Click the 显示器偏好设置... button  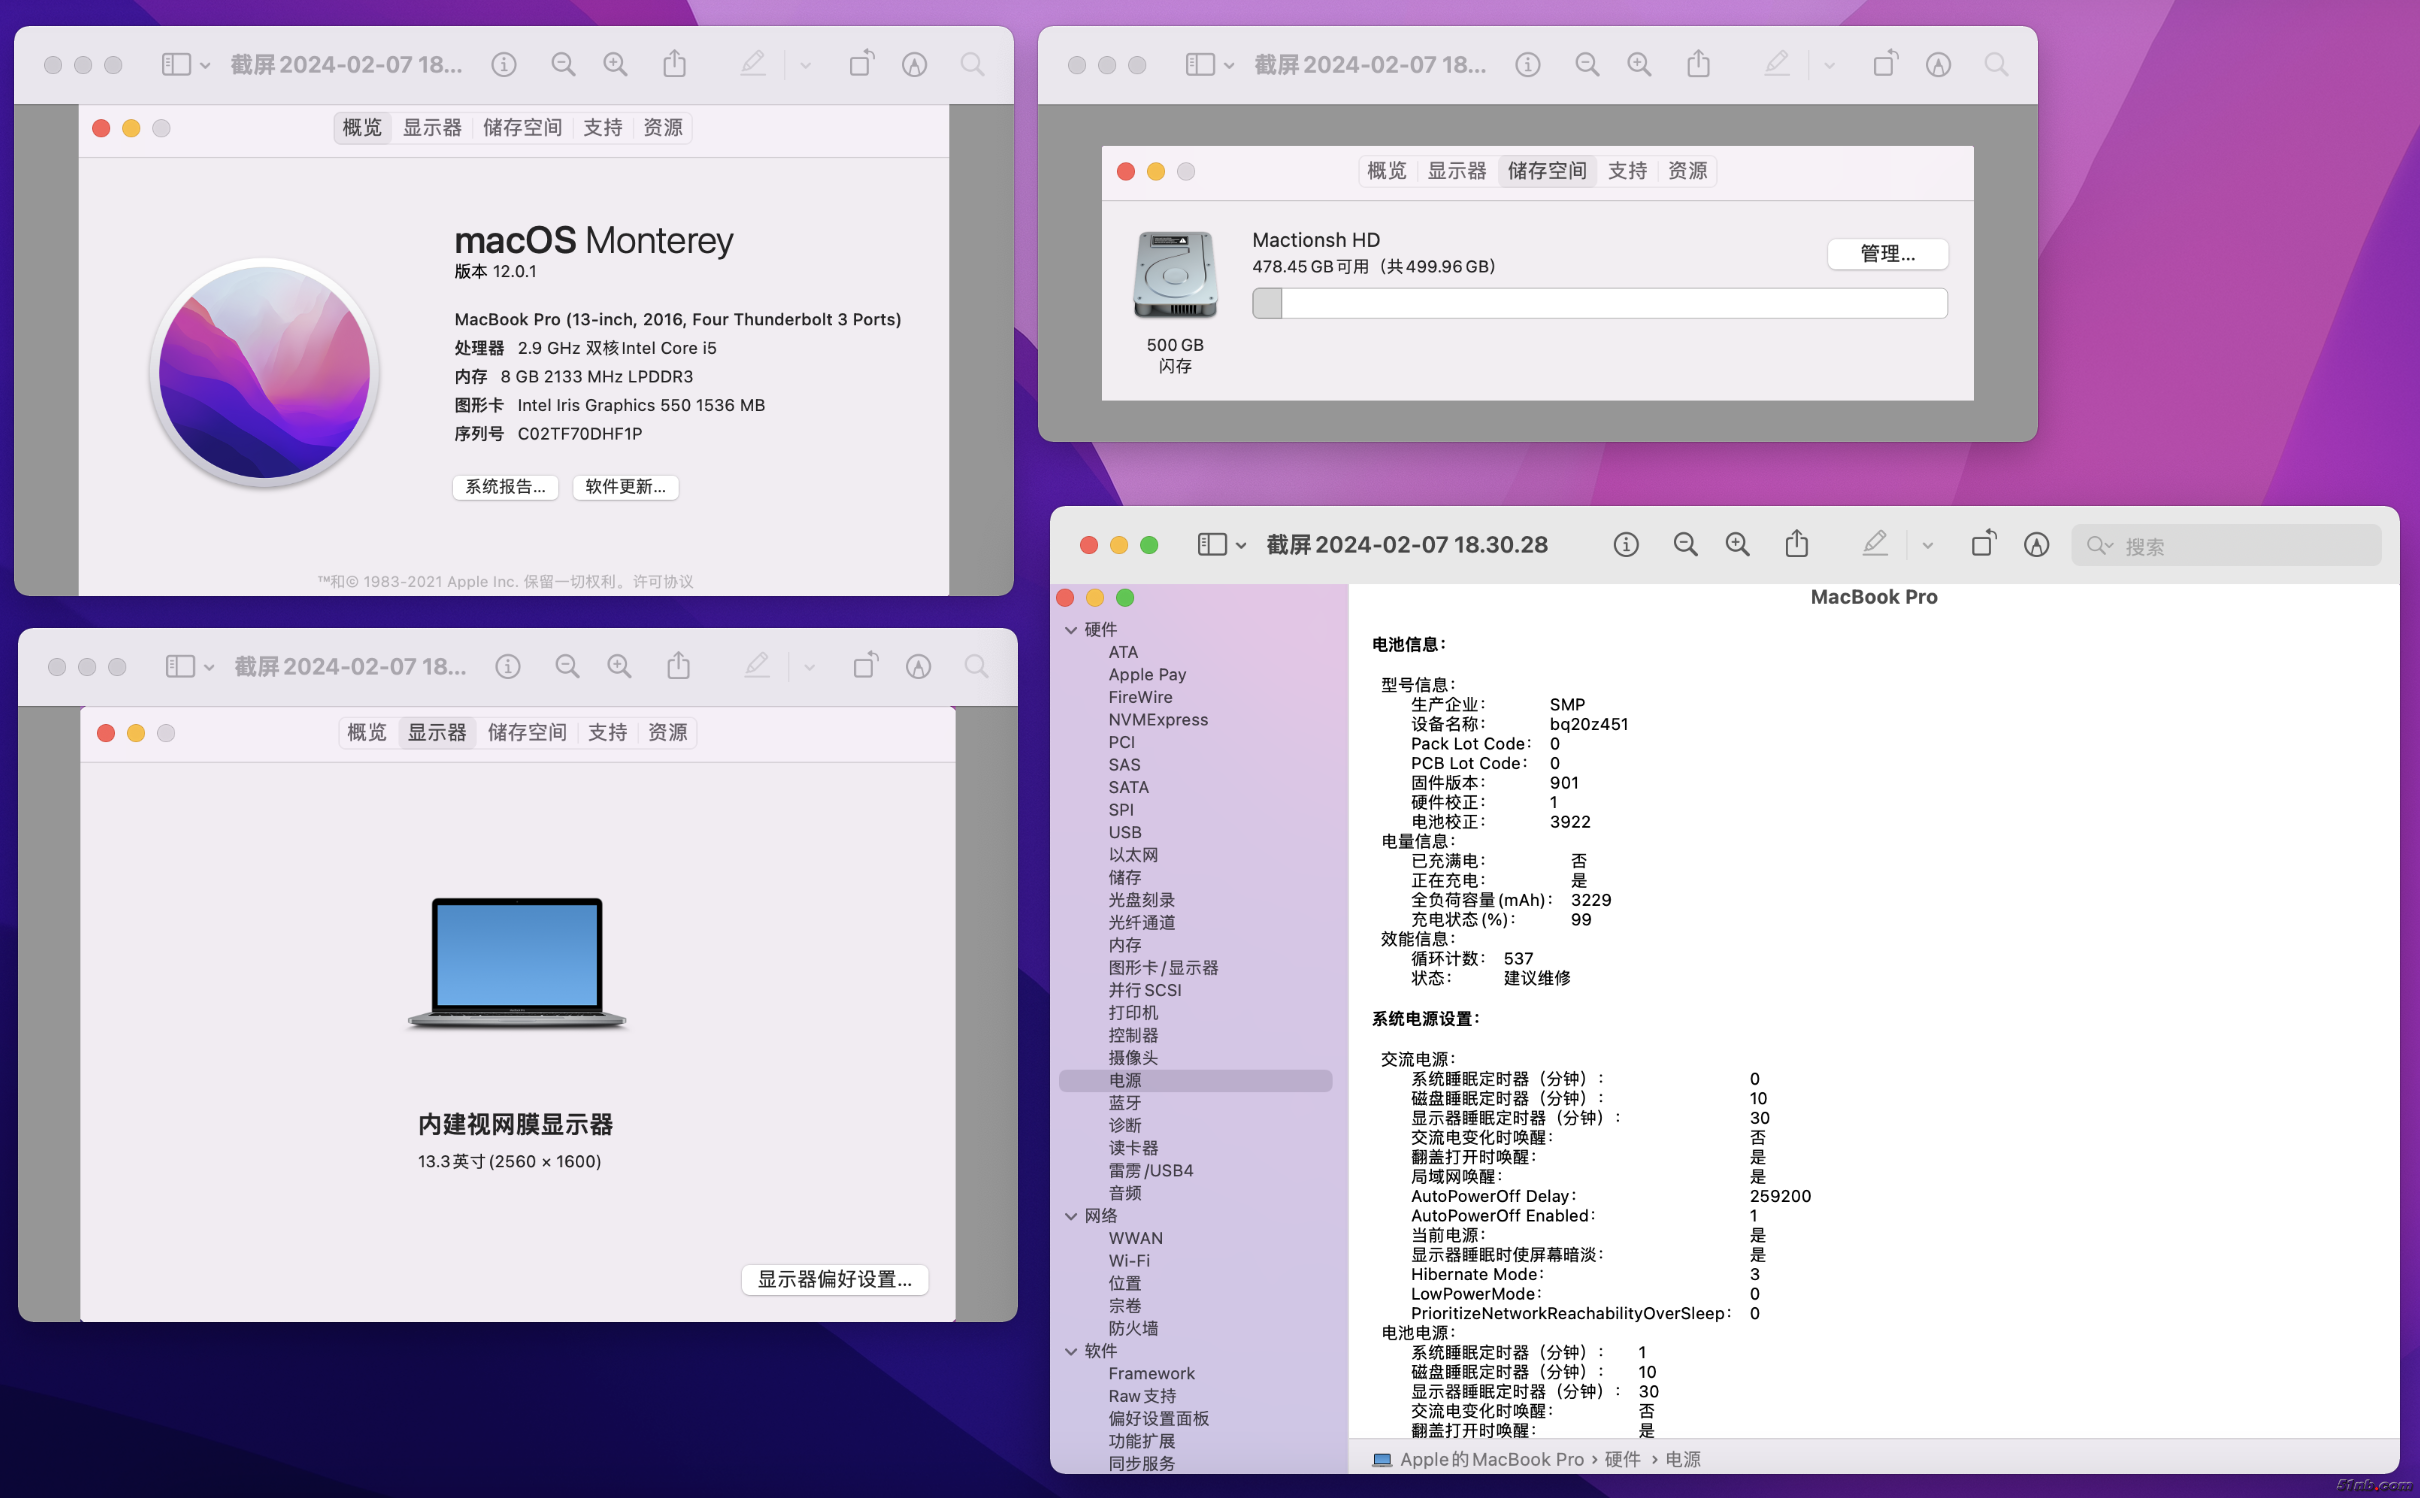834,1278
